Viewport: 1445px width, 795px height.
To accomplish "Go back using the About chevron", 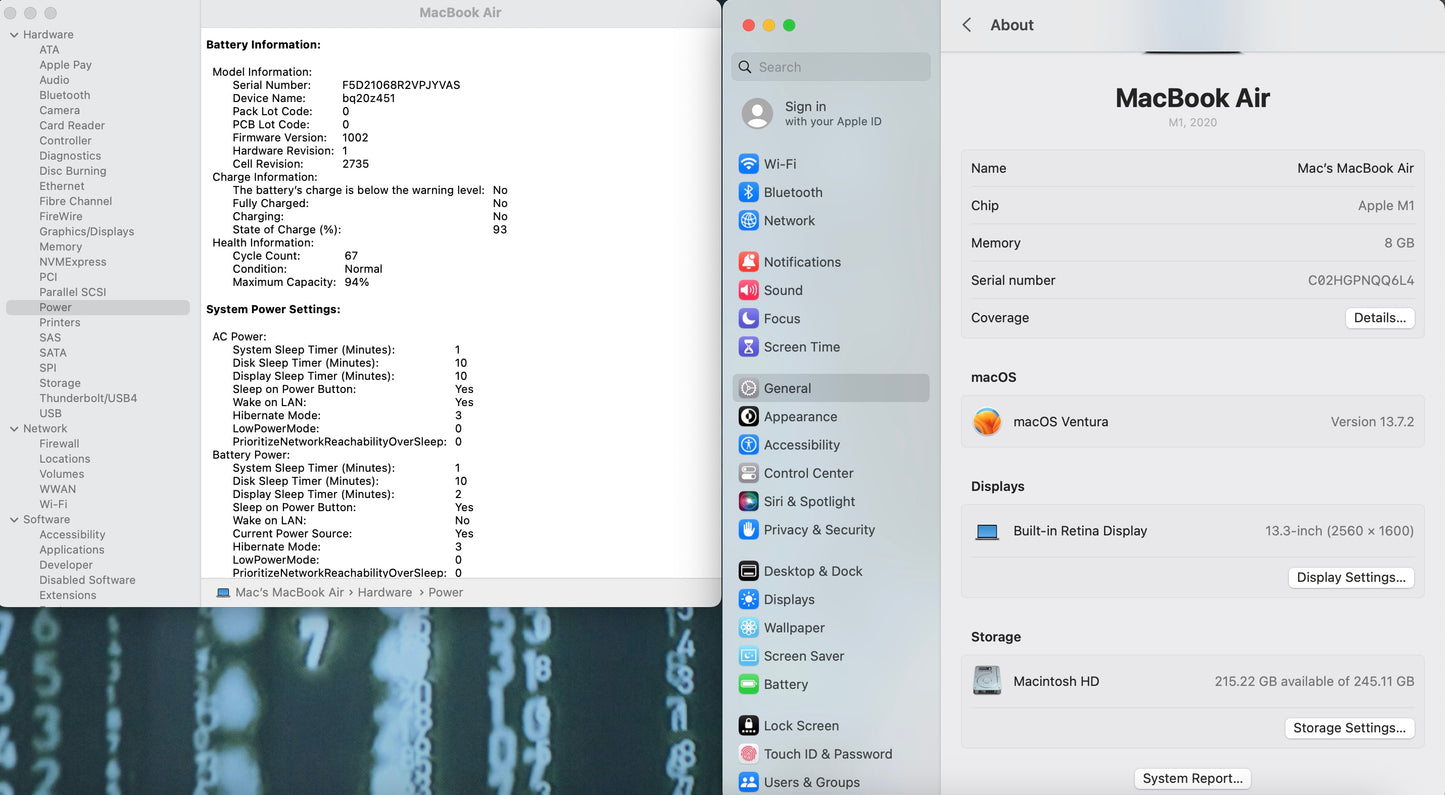I will pyautogui.click(x=967, y=25).
